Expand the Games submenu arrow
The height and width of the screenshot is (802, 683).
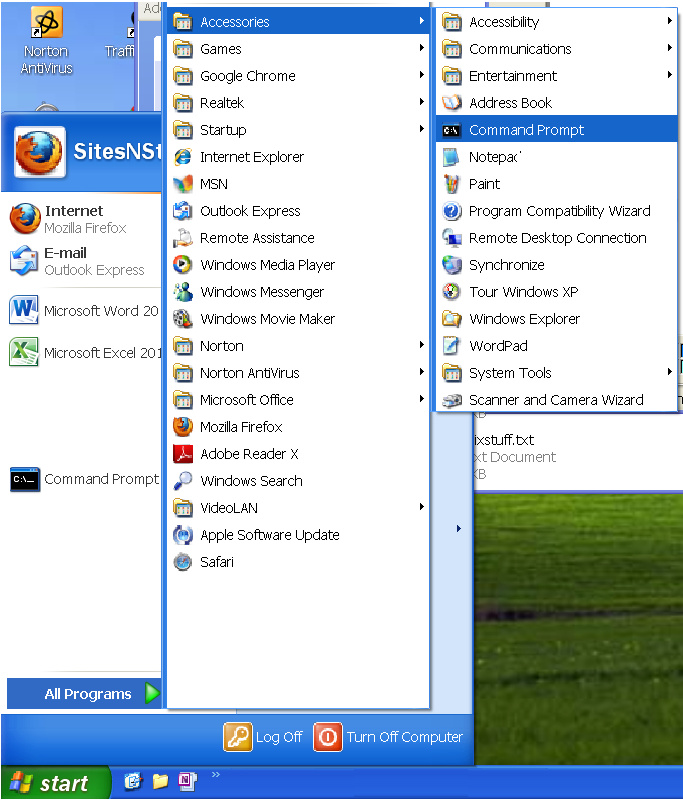tap(422, 48)
